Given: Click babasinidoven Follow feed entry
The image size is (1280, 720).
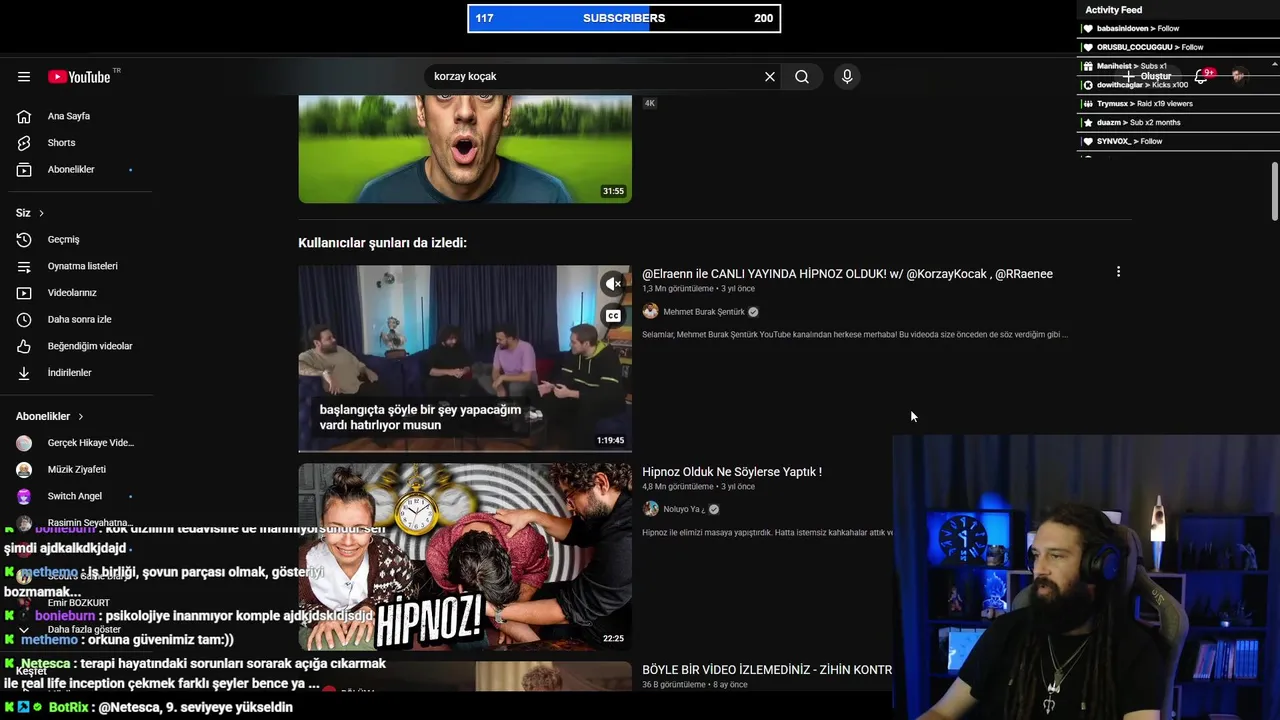Looking at the screenshot, I should click(1178, 28).
